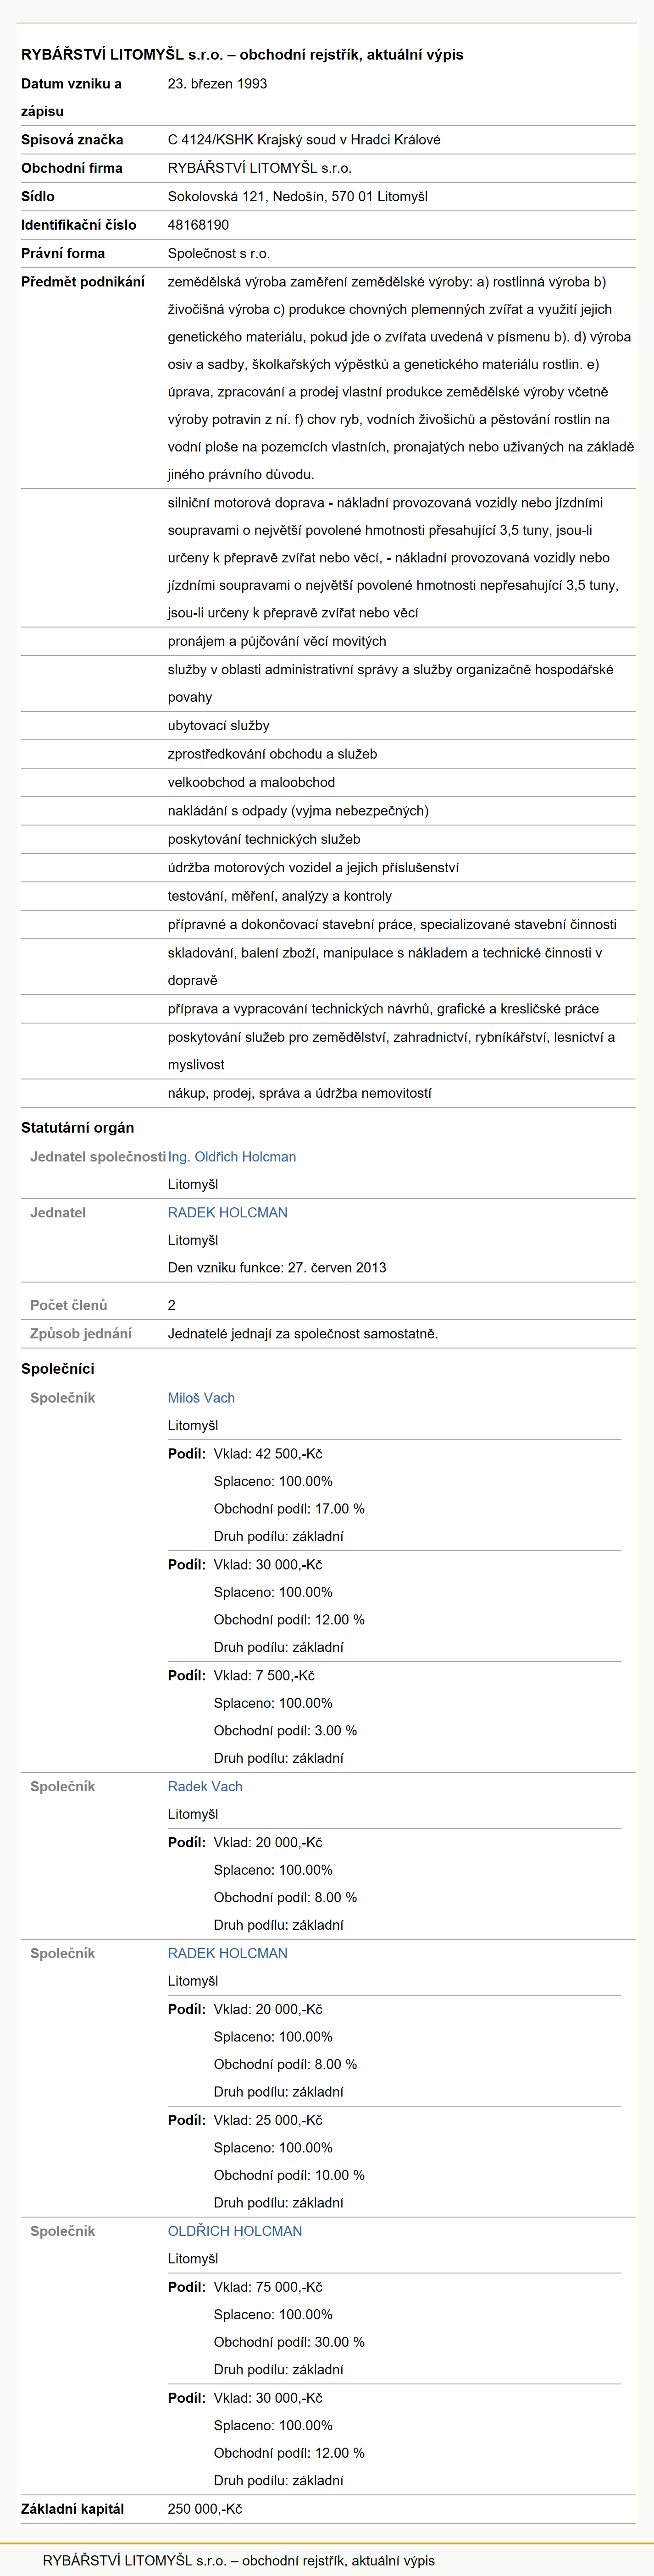
Task: Click the footer title text at bottom
Action: [x=239, y=2560]
